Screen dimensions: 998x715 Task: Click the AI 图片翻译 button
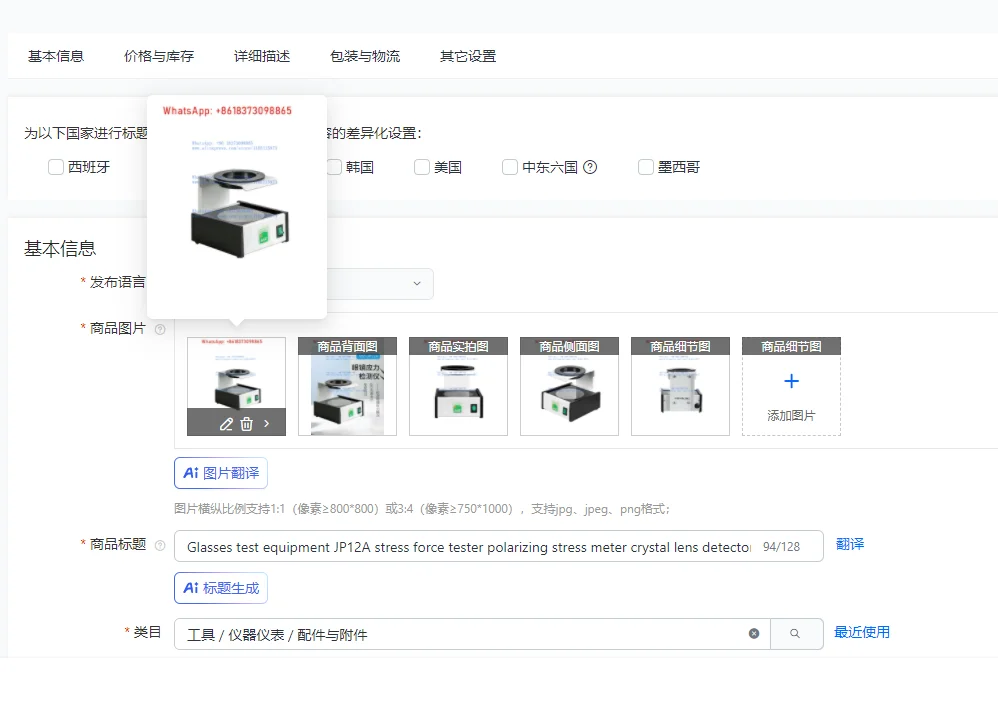pyautogui.click(x=221, y=473)
